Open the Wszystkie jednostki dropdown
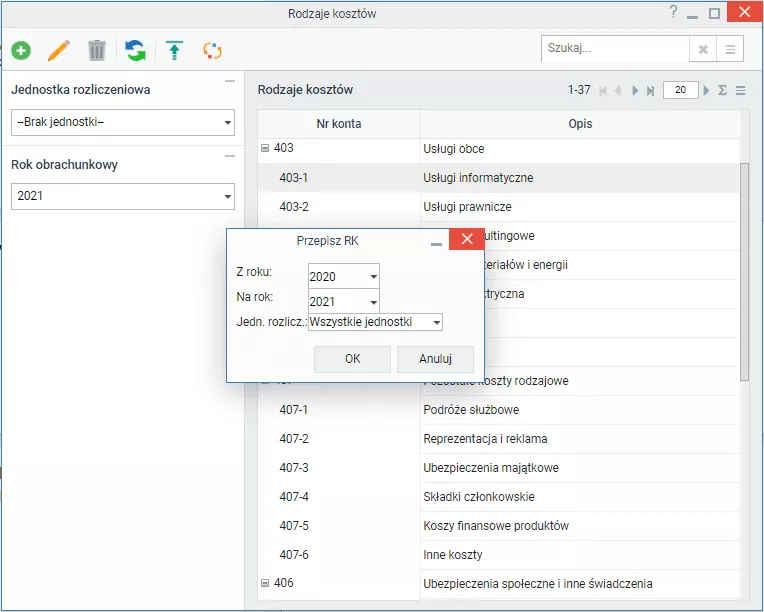The width and height of the screenshot is (764, 612). (437, 322)
